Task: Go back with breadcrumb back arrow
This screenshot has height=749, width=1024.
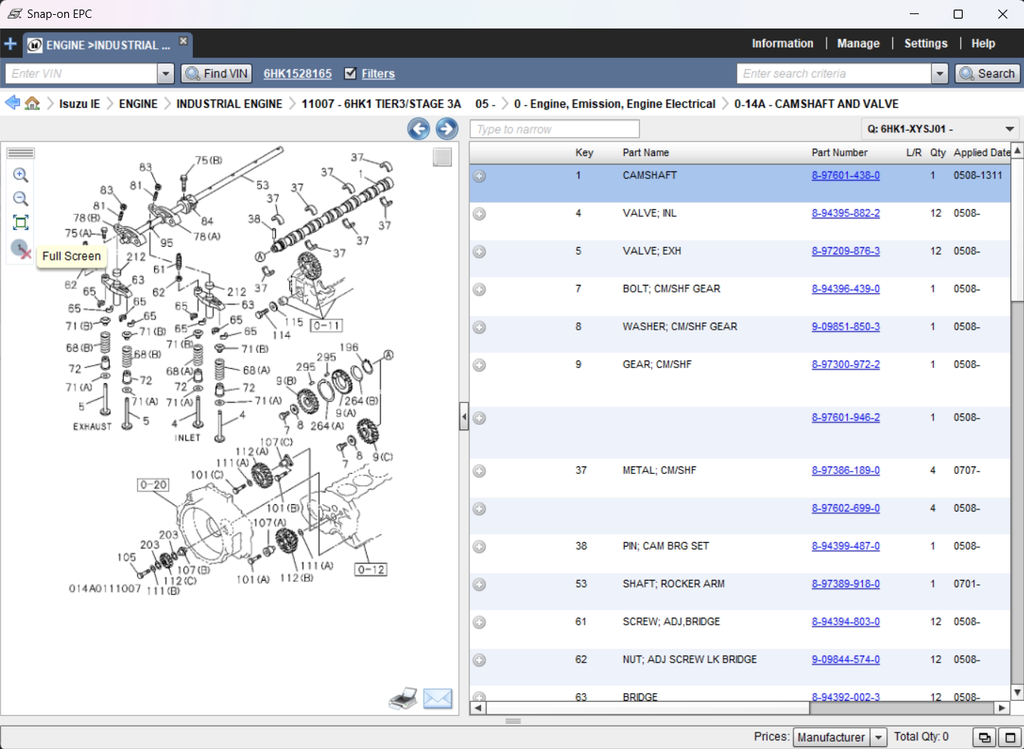Action: (12, 103)
